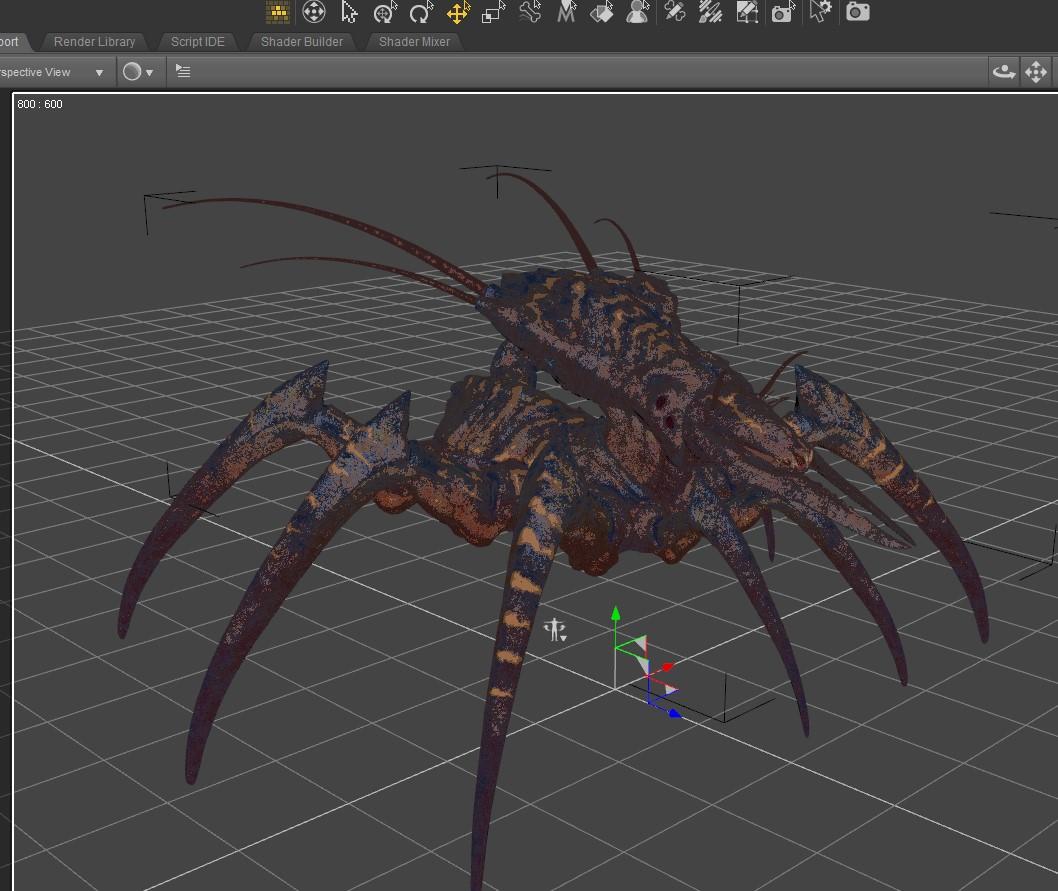Select the Geometry Editor pencil-grid tool
This screenshot has width=1058, height=891.
(x=747, y=12)
